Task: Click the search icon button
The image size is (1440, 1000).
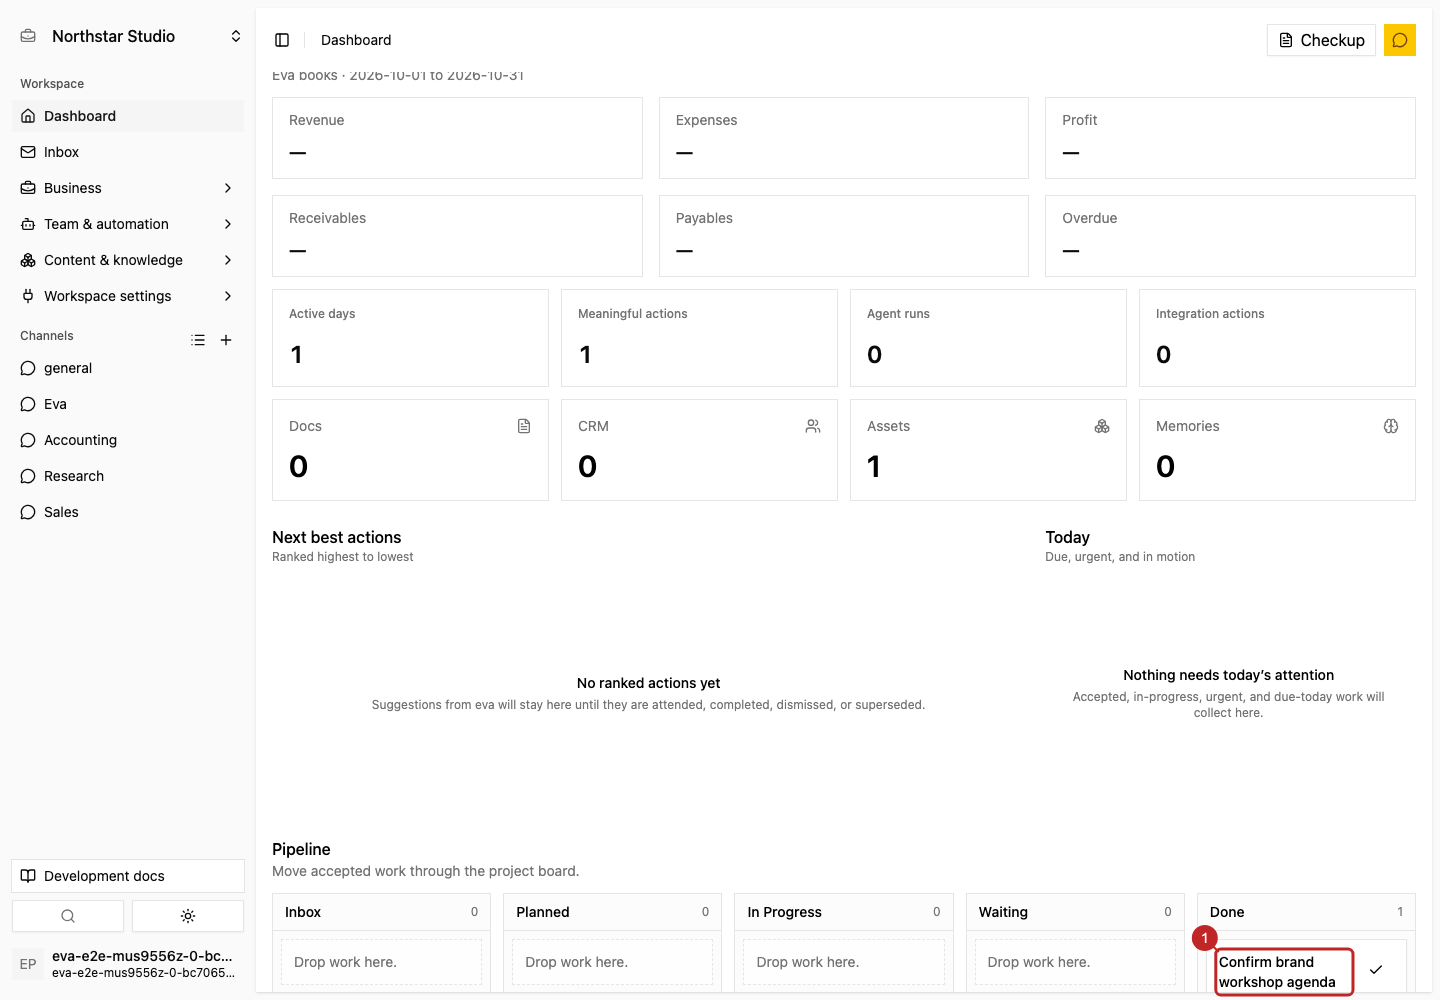Action: (x=68, y=916)
